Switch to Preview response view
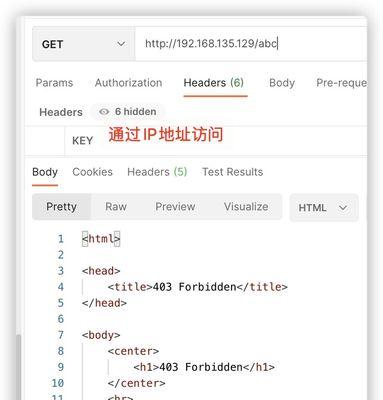383x400 pixels. tap(175, 207)
